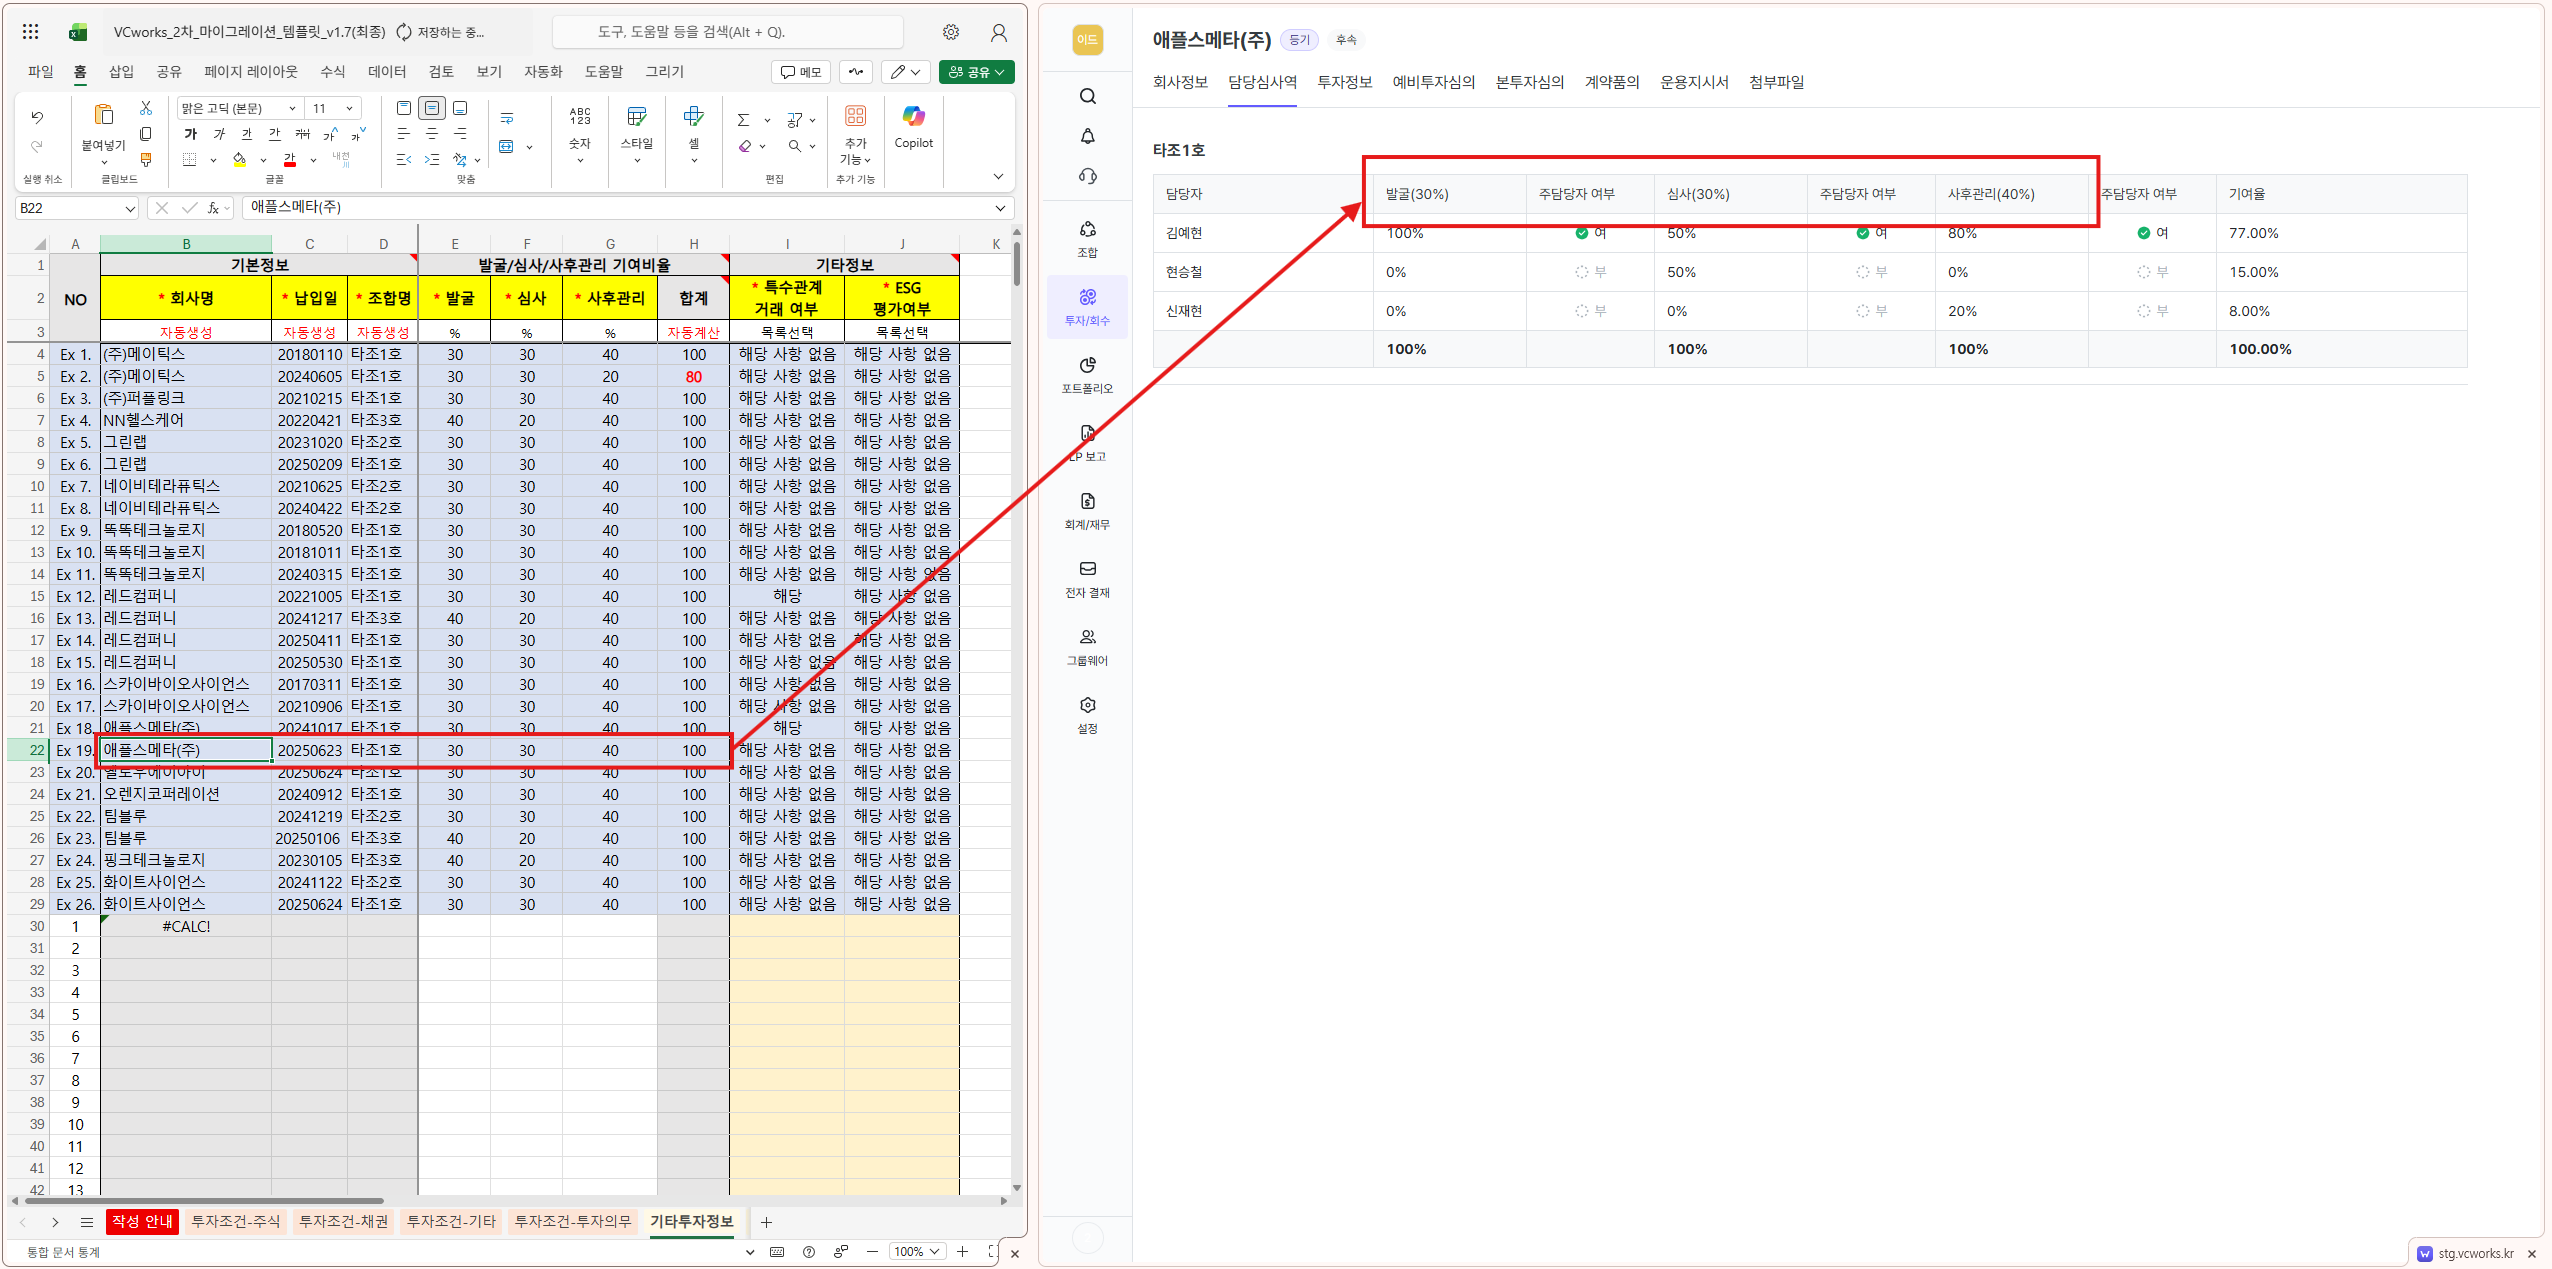Switch to 투자정보 tab
The width and height of the screenshot is (2552, 1269).
point(1344,82)
